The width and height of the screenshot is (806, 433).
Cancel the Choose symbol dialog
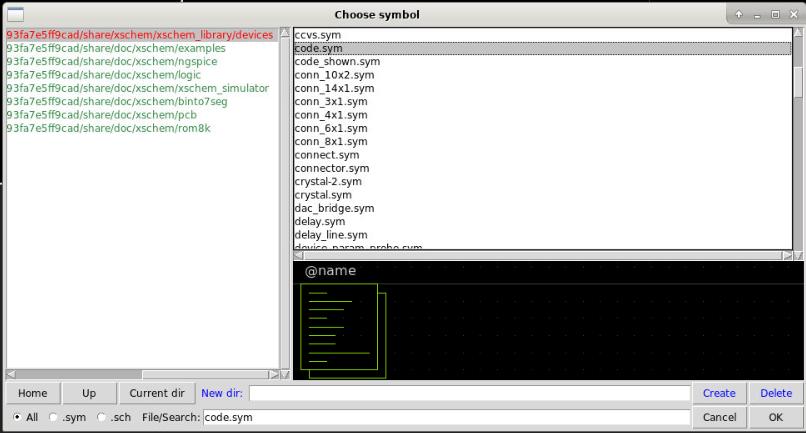719,417
